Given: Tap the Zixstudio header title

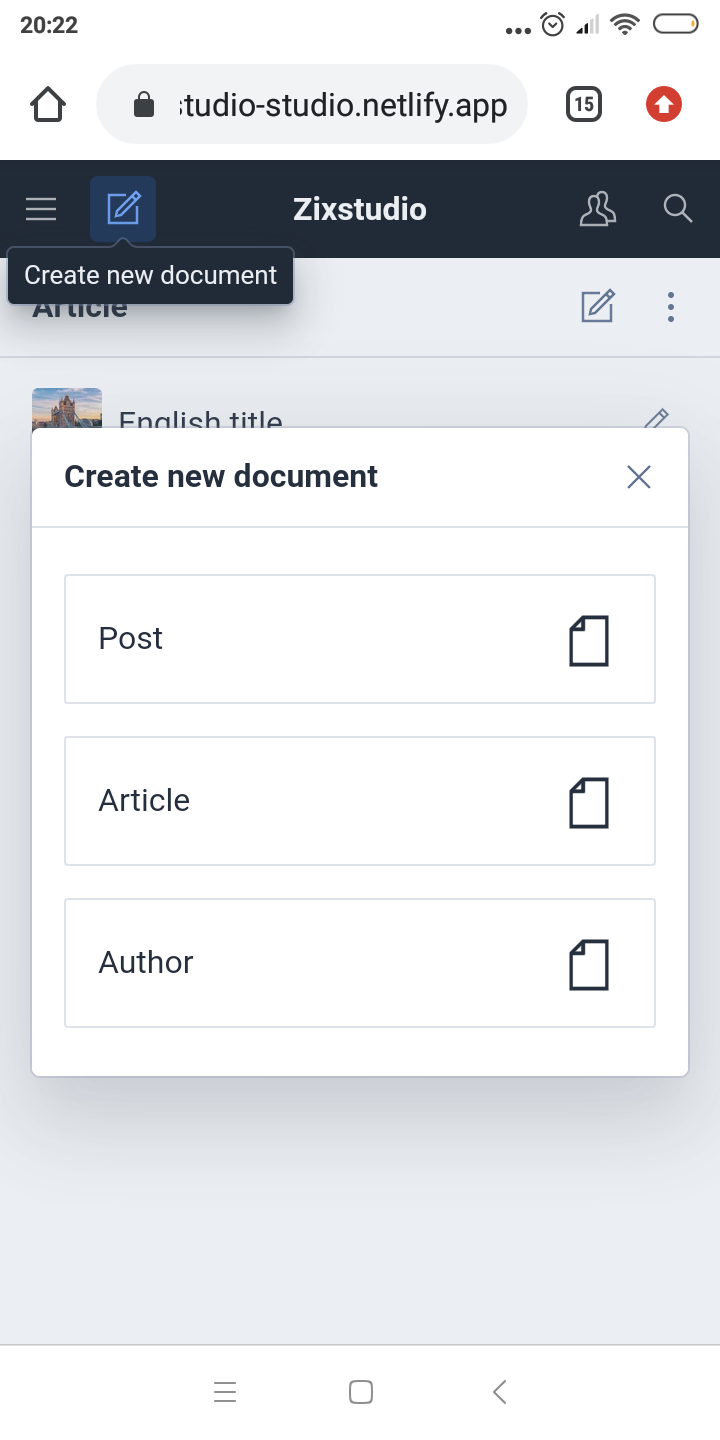Looking at the screenshot, I should pyautogui.click(x=360, y=209).
